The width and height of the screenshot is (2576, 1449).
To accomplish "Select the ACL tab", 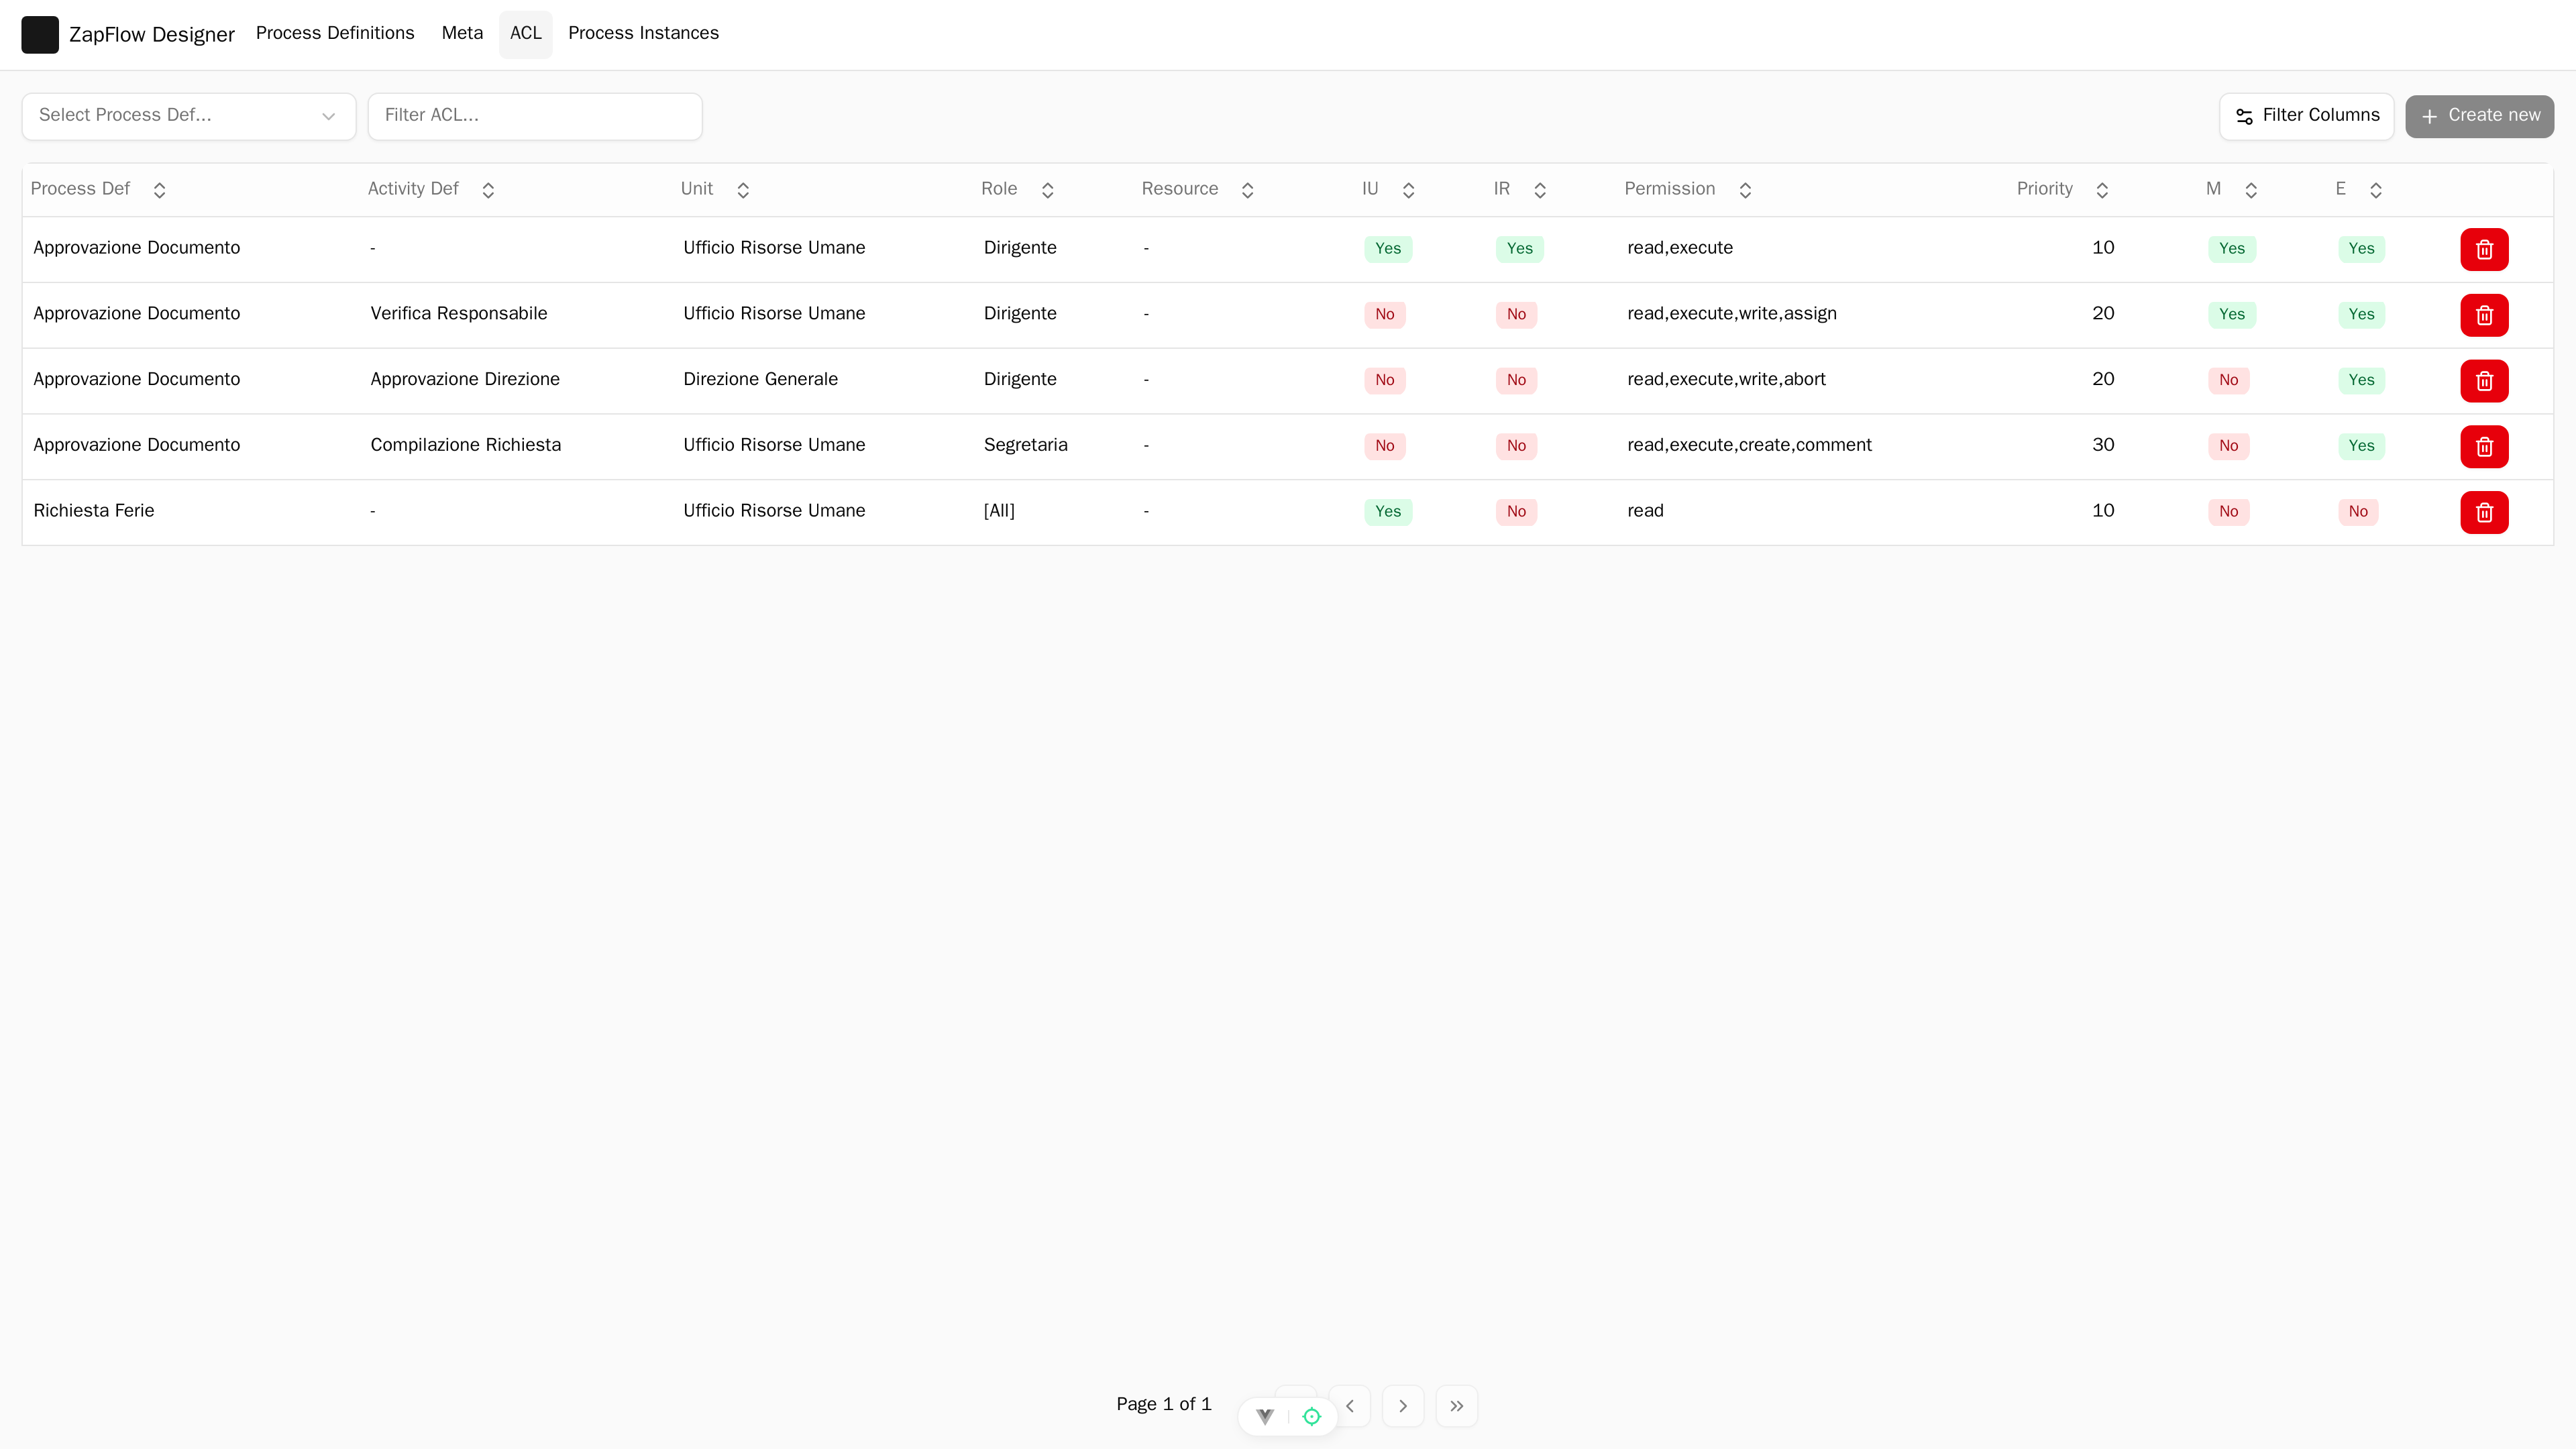I will click(526, 34).
